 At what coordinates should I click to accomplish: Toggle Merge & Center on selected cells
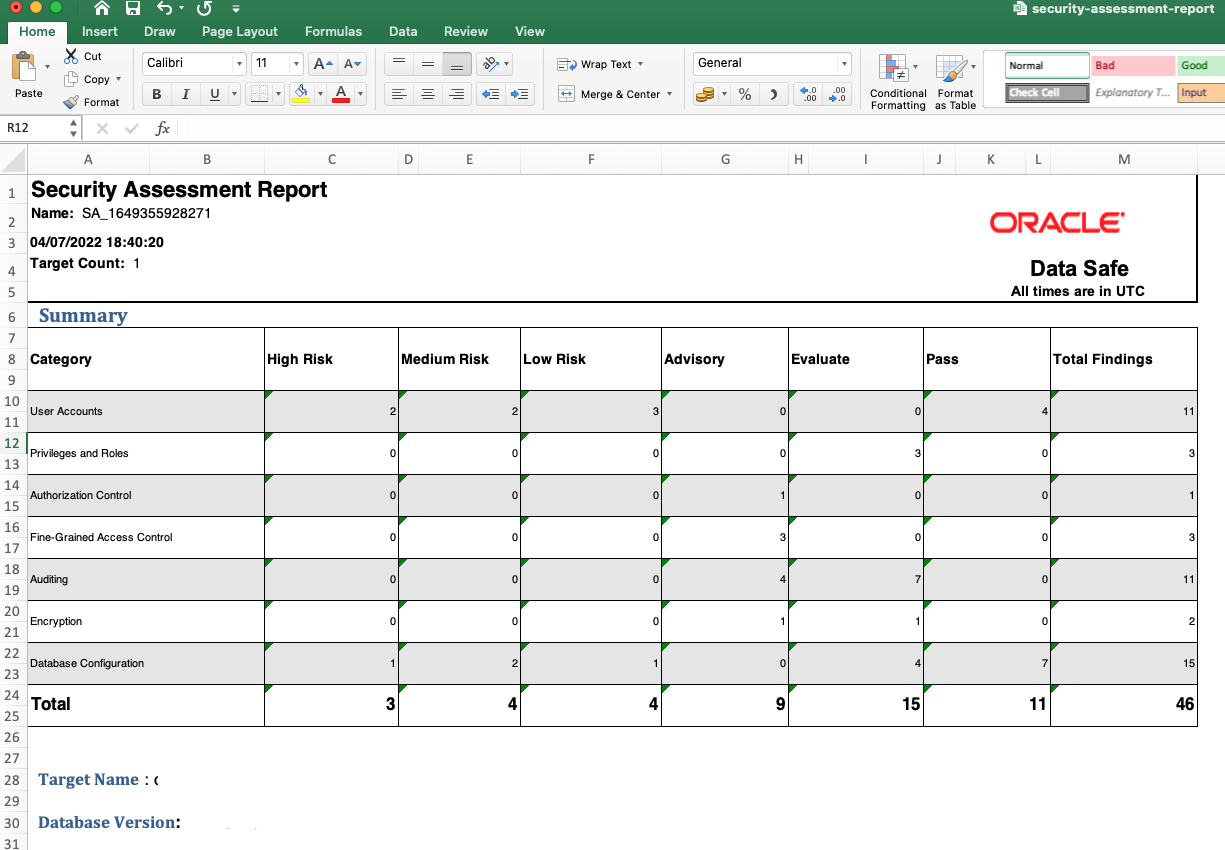tap(613, 94)
